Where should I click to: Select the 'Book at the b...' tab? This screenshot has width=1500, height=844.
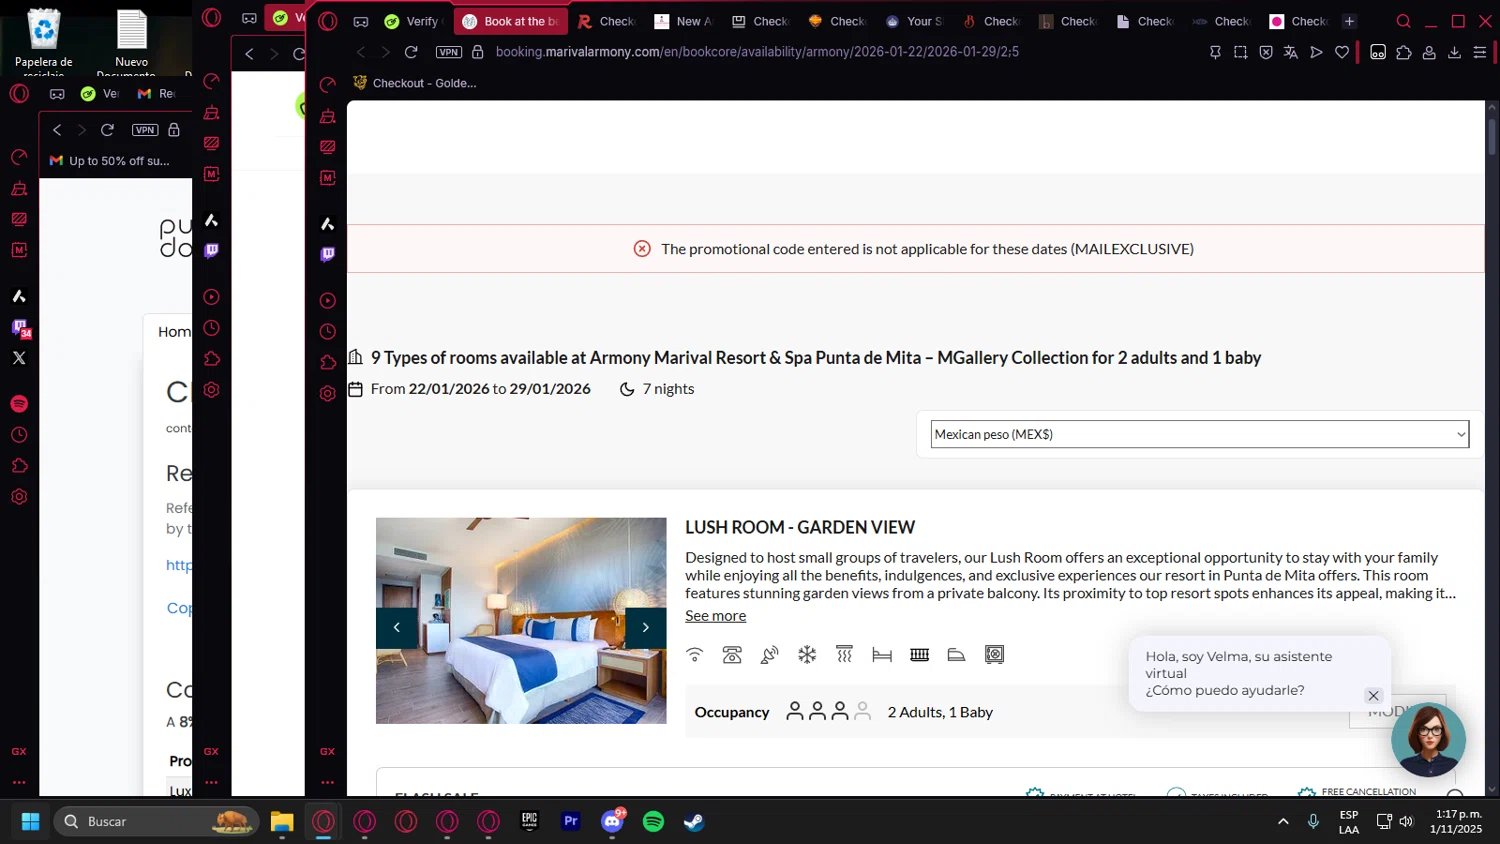(x=510, y=21)
